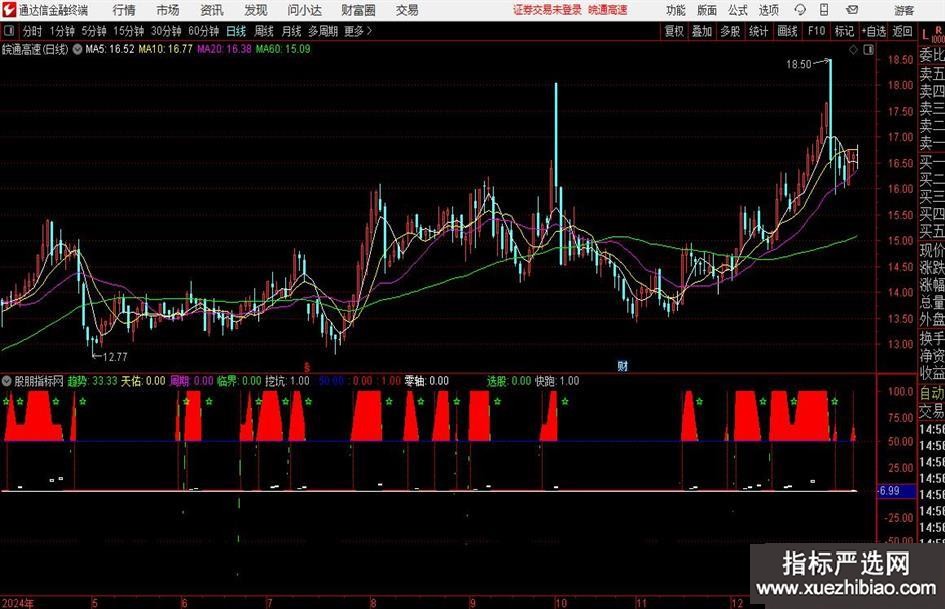This screenshot has width=945, height=609.
Task: Click the 统计 toolbar button
Action: point(759,31)
